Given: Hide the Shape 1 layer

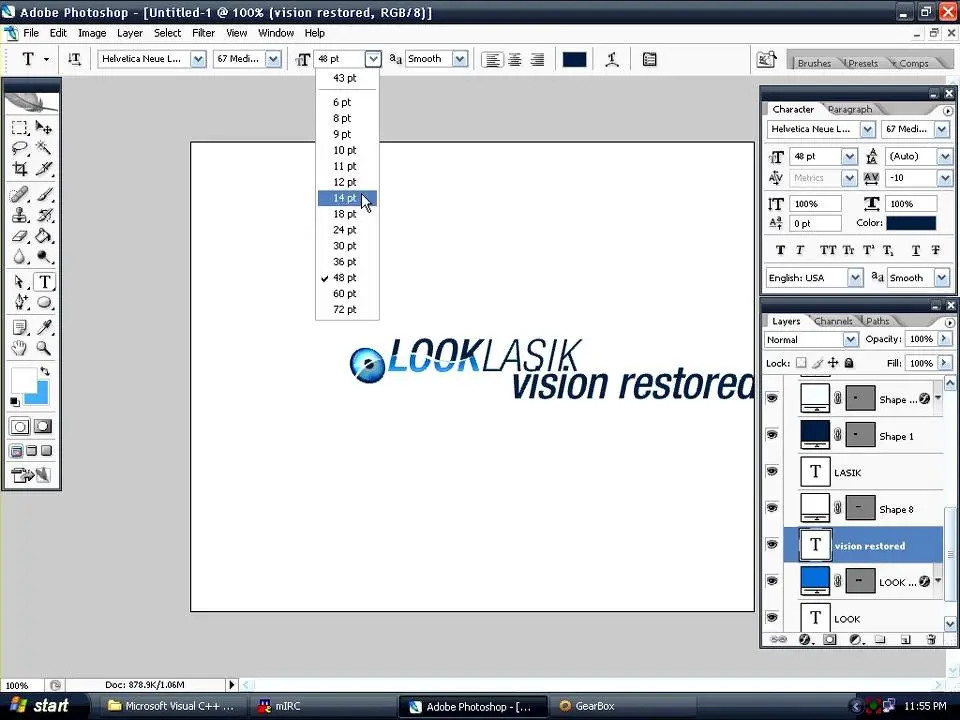Looking at the screenshot, I should pos(772,435).
